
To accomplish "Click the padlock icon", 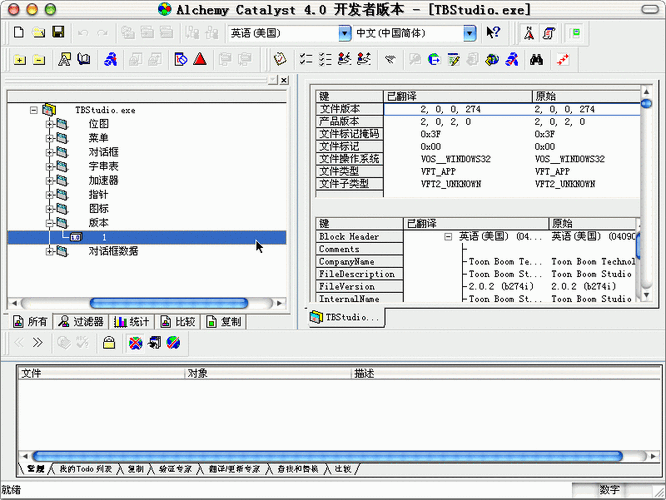I will pos(109,342).
